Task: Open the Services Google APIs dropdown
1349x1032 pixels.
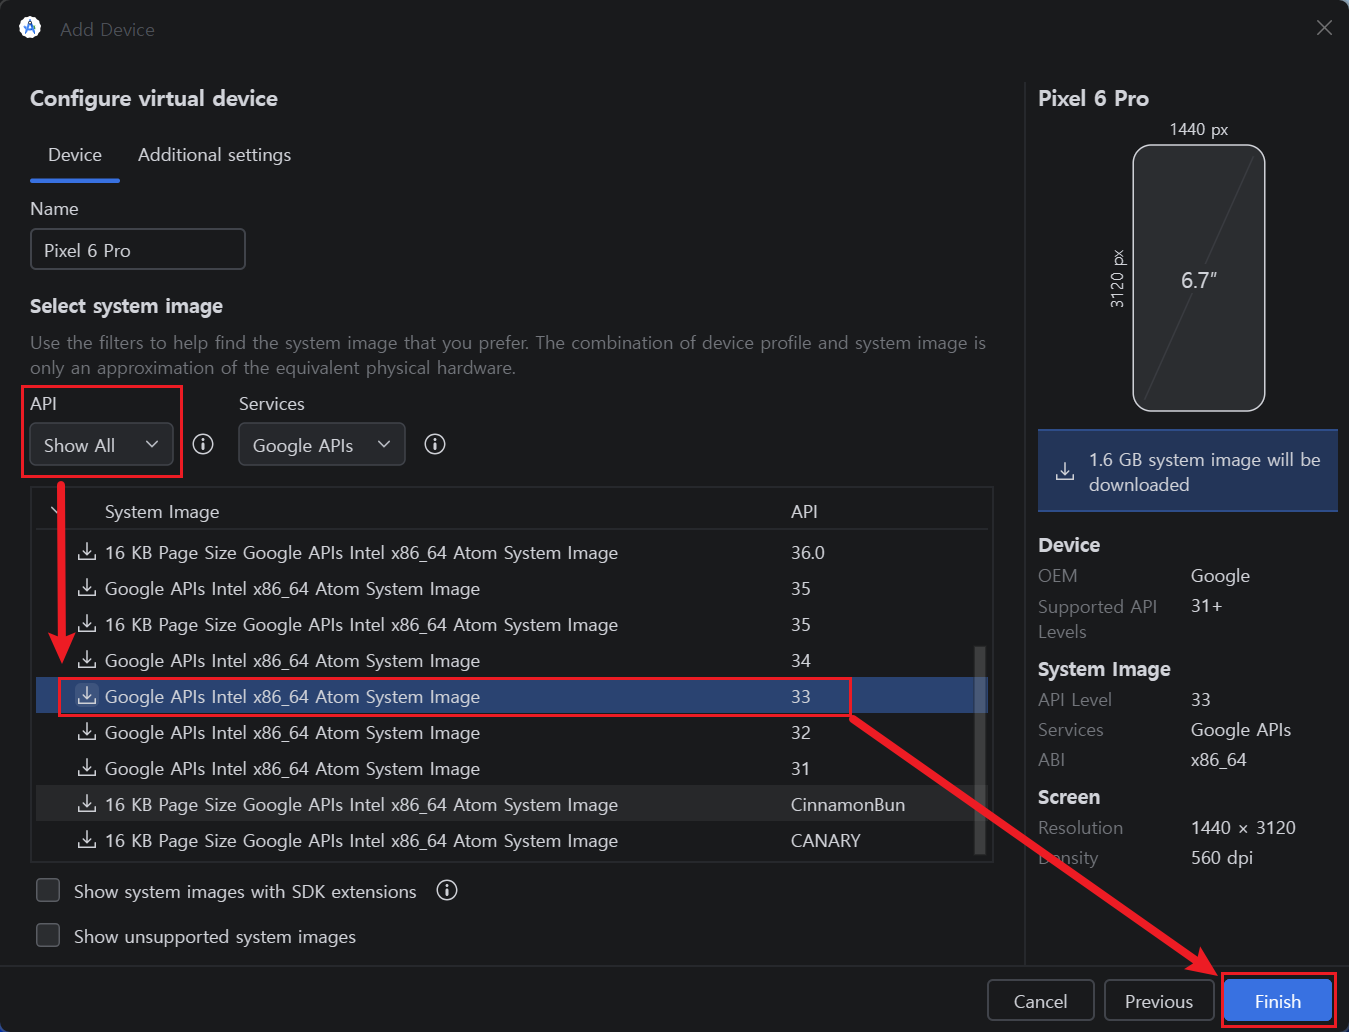Action: pos(322,445)
